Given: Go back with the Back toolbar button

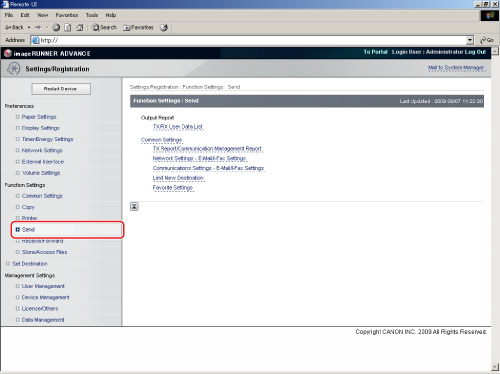Looking at the screenshot, I should (14, 27).
